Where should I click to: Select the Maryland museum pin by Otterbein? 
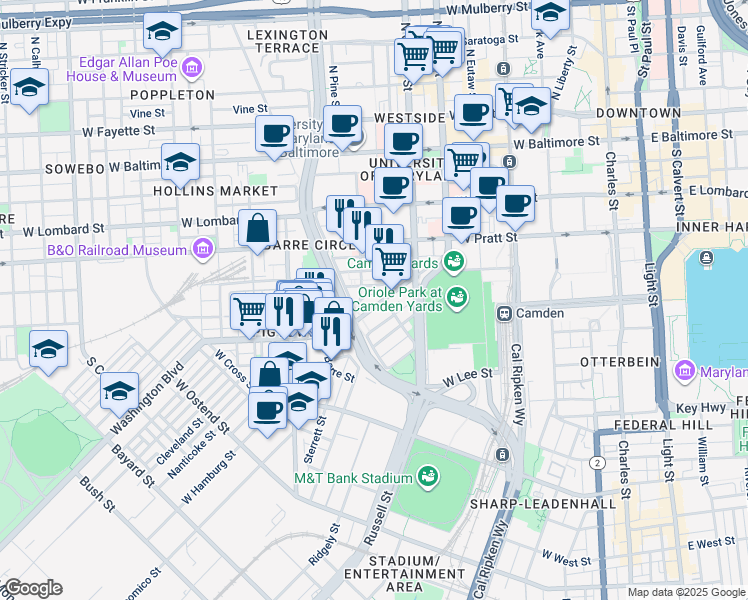click(x=685, y=371)
